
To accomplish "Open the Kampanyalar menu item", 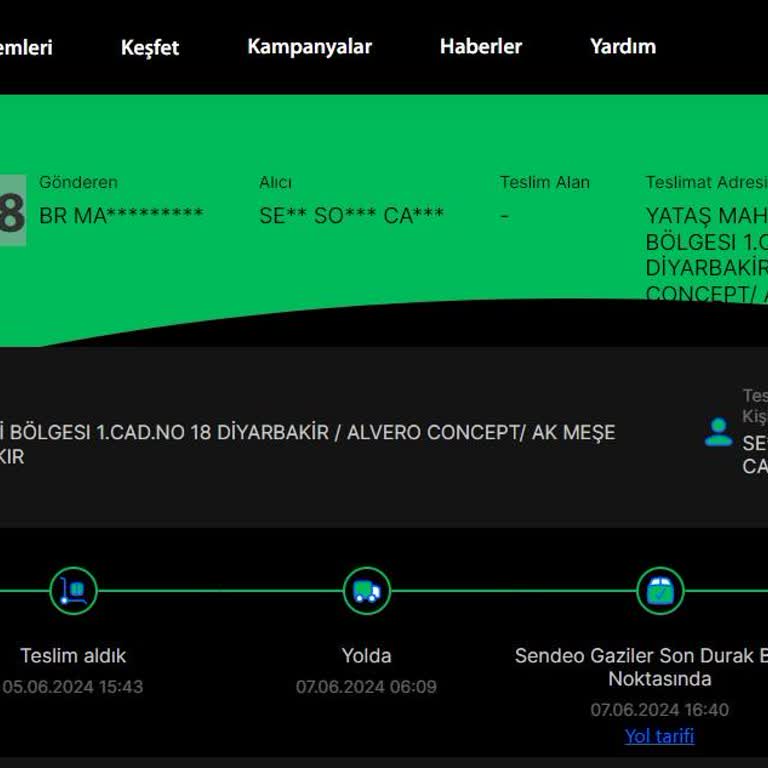I will (x=310, y=47).
